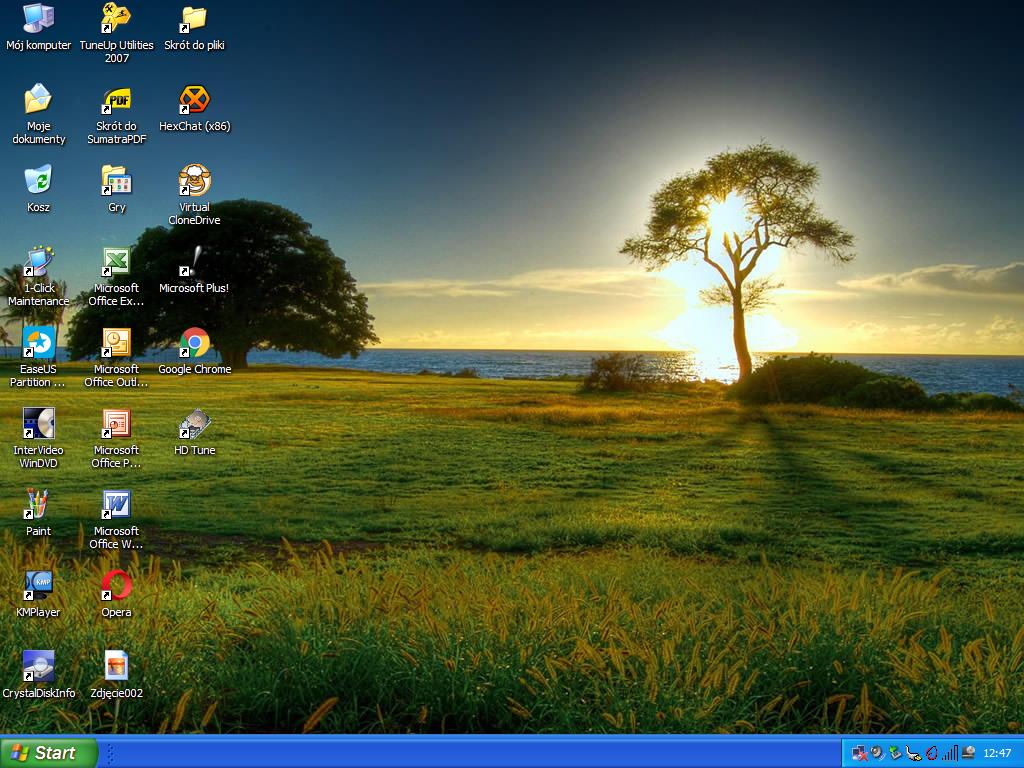
Task: Select the Microsoft Office Excel shortcut
Action: (116, 262)
